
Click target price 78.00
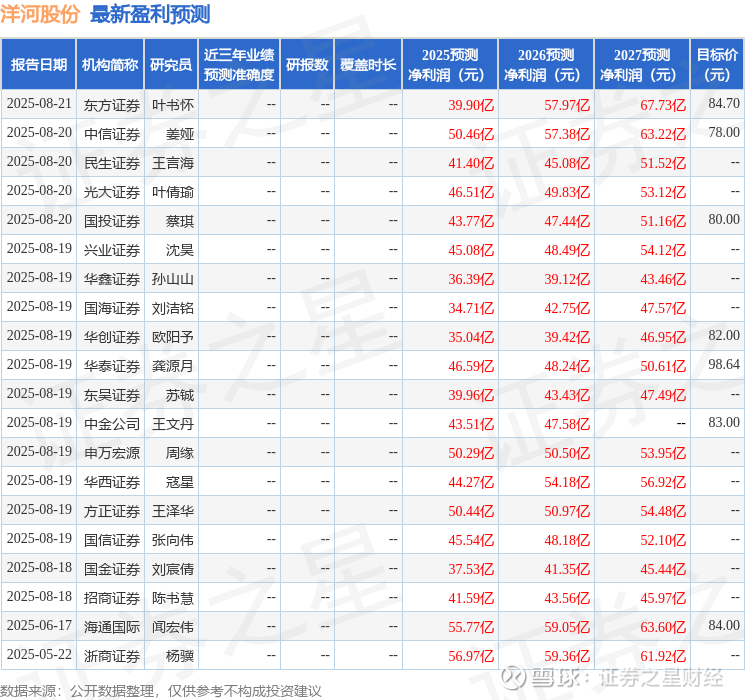point(724,132)
